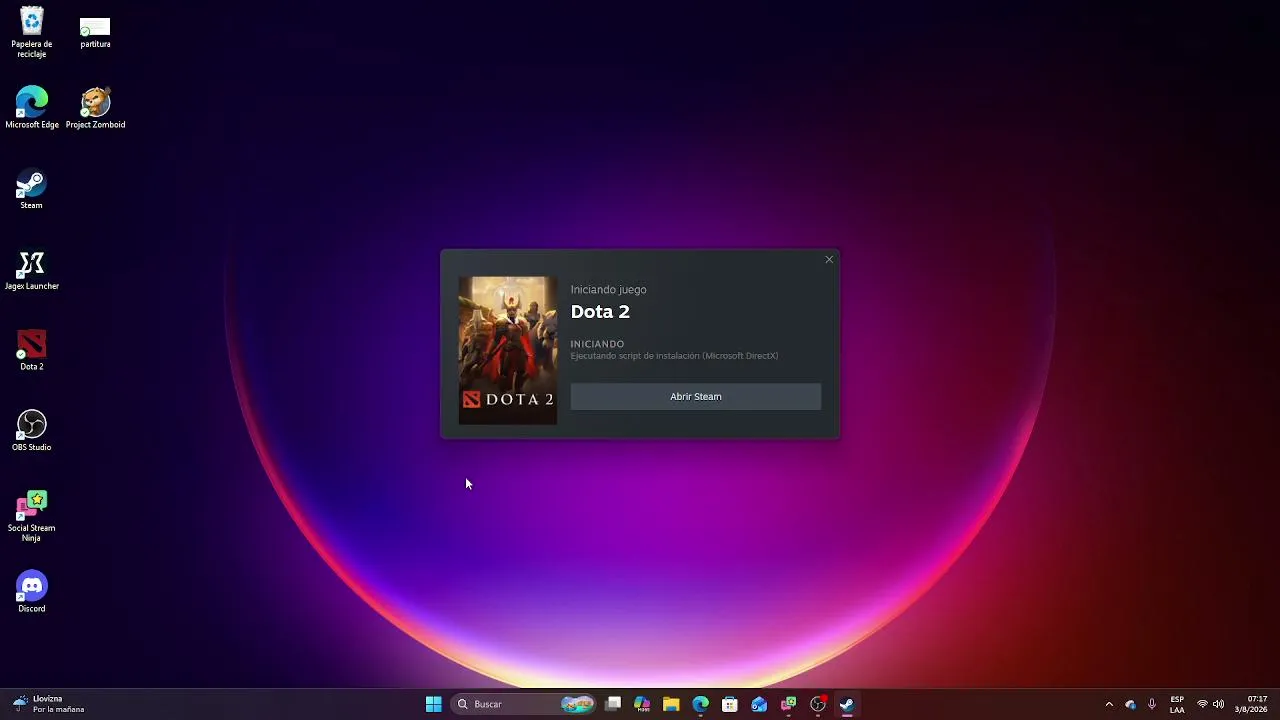This screenshot has height=720, width=1280.
Task: Open File Explorer from the taskbar
Action: tap(671, 704)
